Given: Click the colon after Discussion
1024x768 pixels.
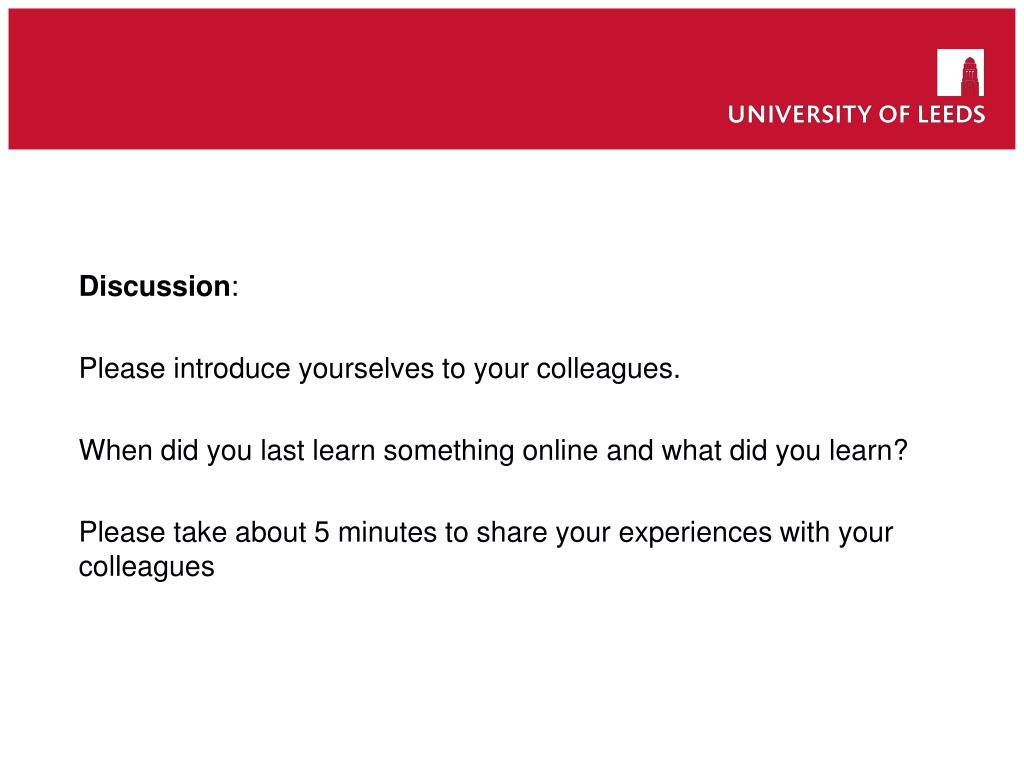Looking at the screenshot, I should point(235,289).
